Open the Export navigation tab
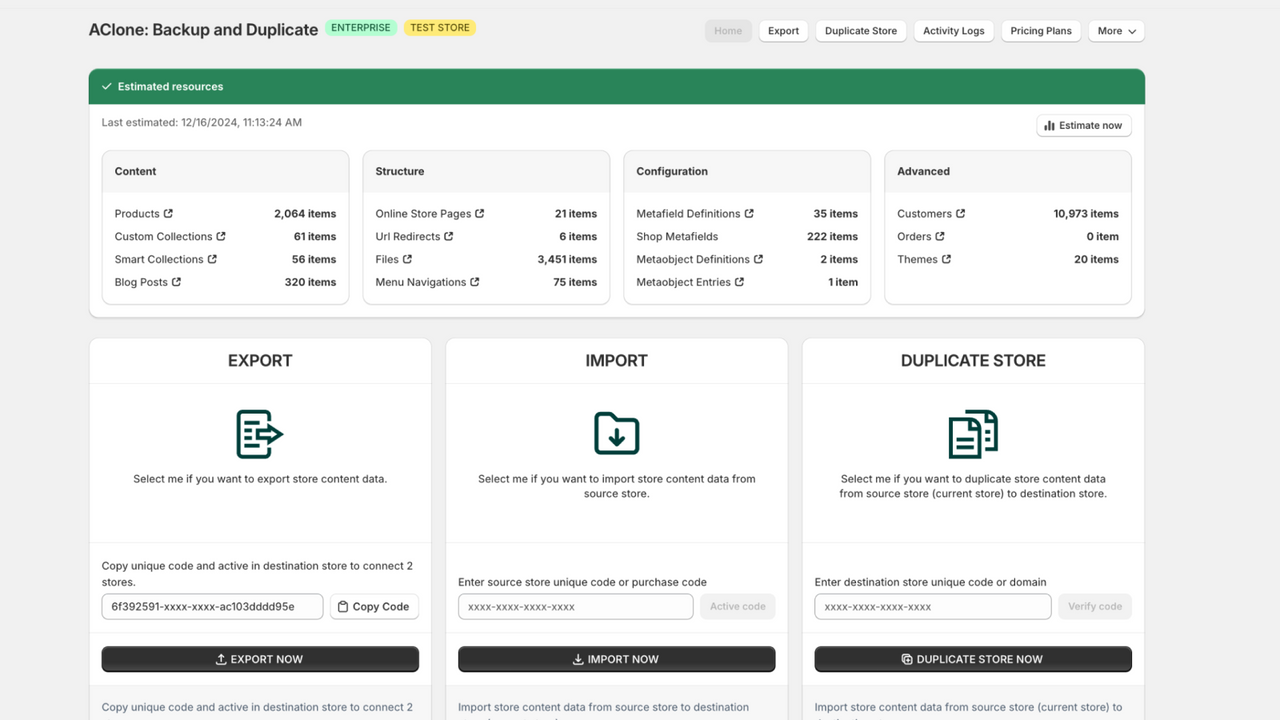The image size is (1280, 720). (x=783, y=31)
